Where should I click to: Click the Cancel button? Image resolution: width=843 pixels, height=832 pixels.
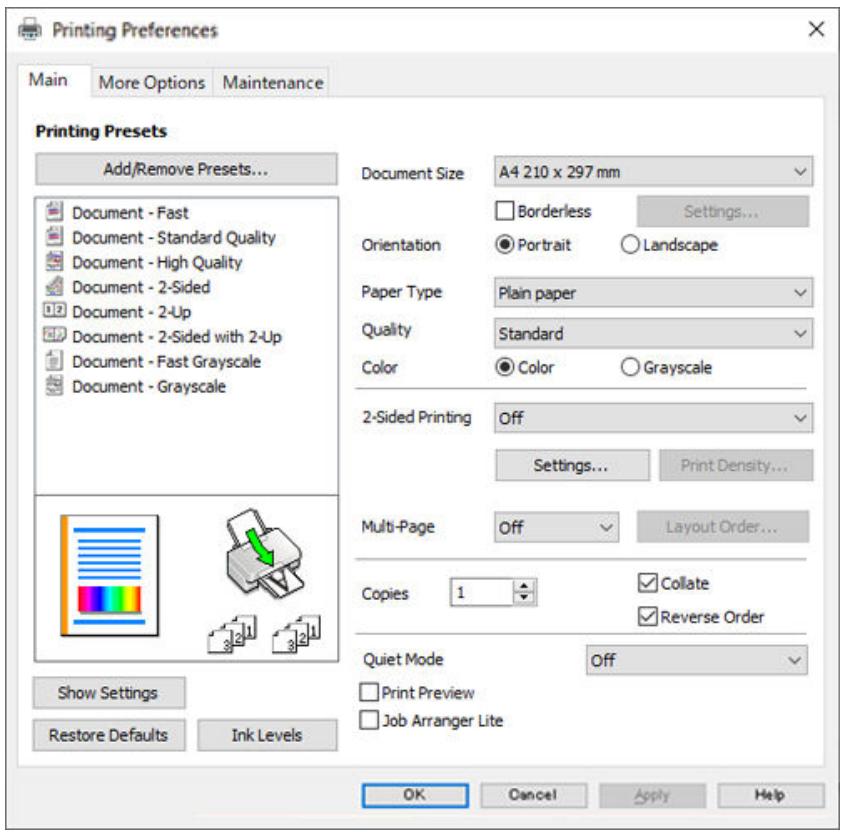coord(533,795)
